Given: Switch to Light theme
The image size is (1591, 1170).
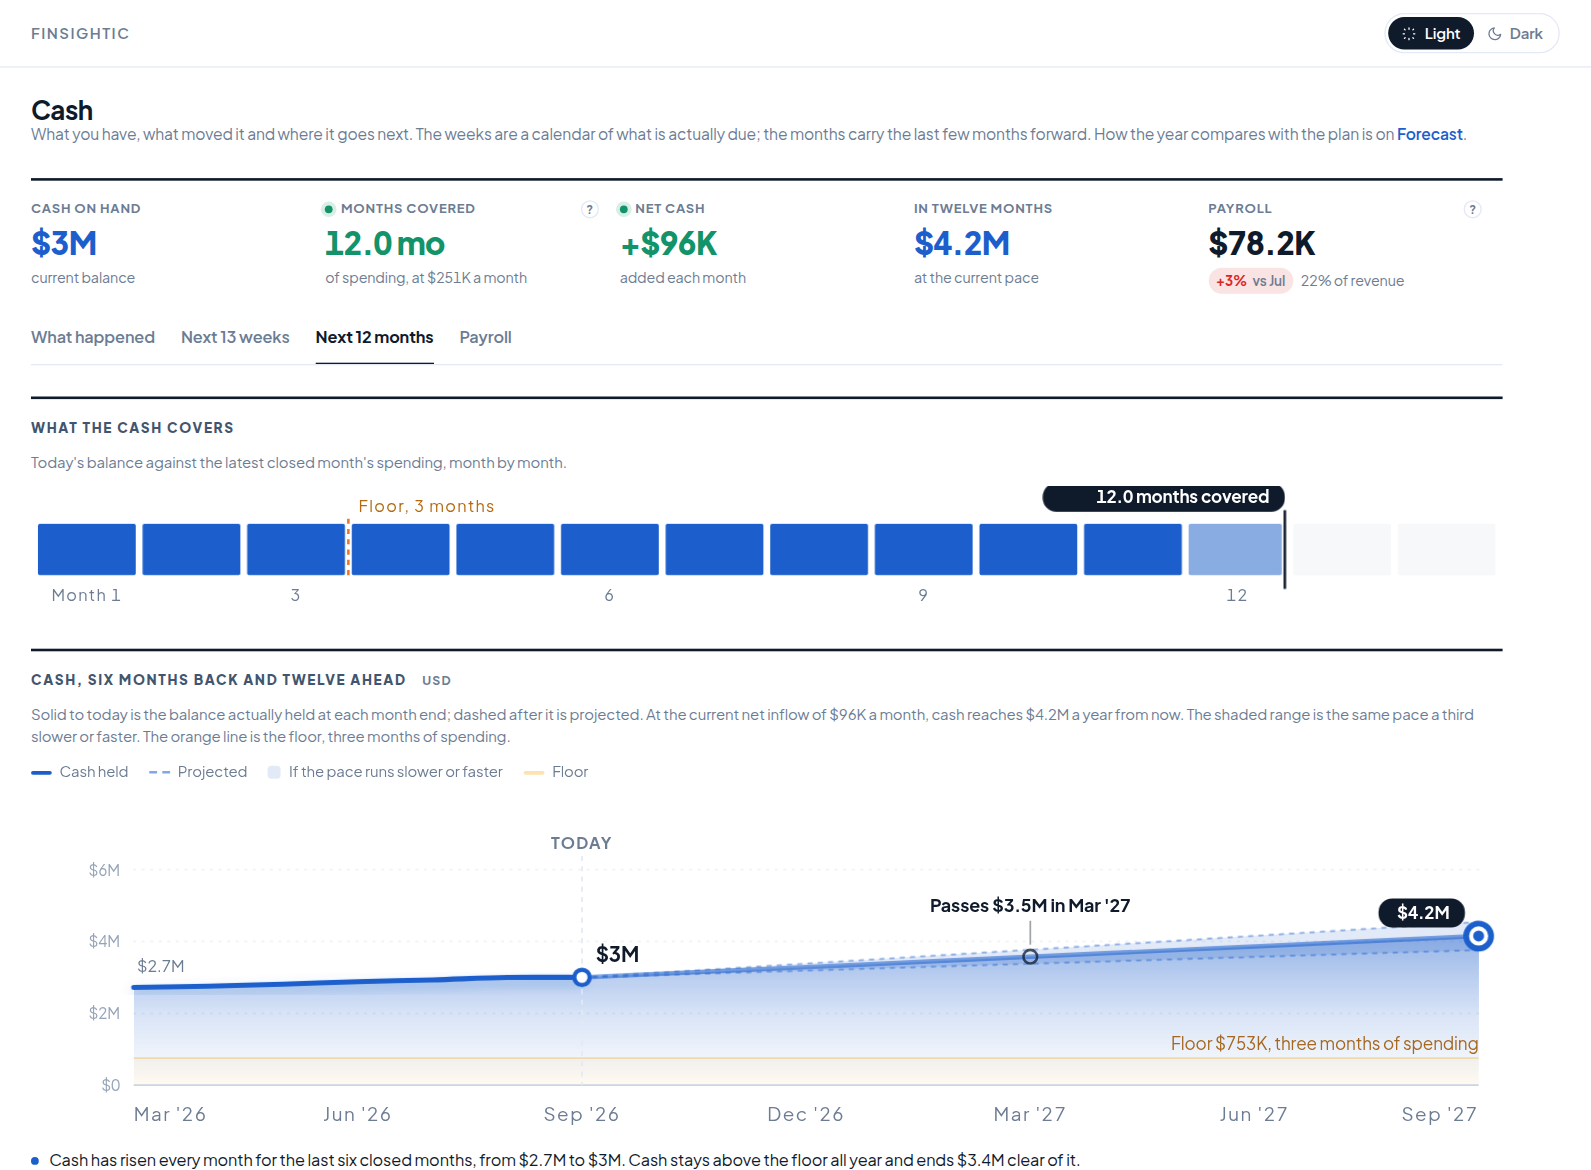Looking at the screenshot, I should [1430, 34].
